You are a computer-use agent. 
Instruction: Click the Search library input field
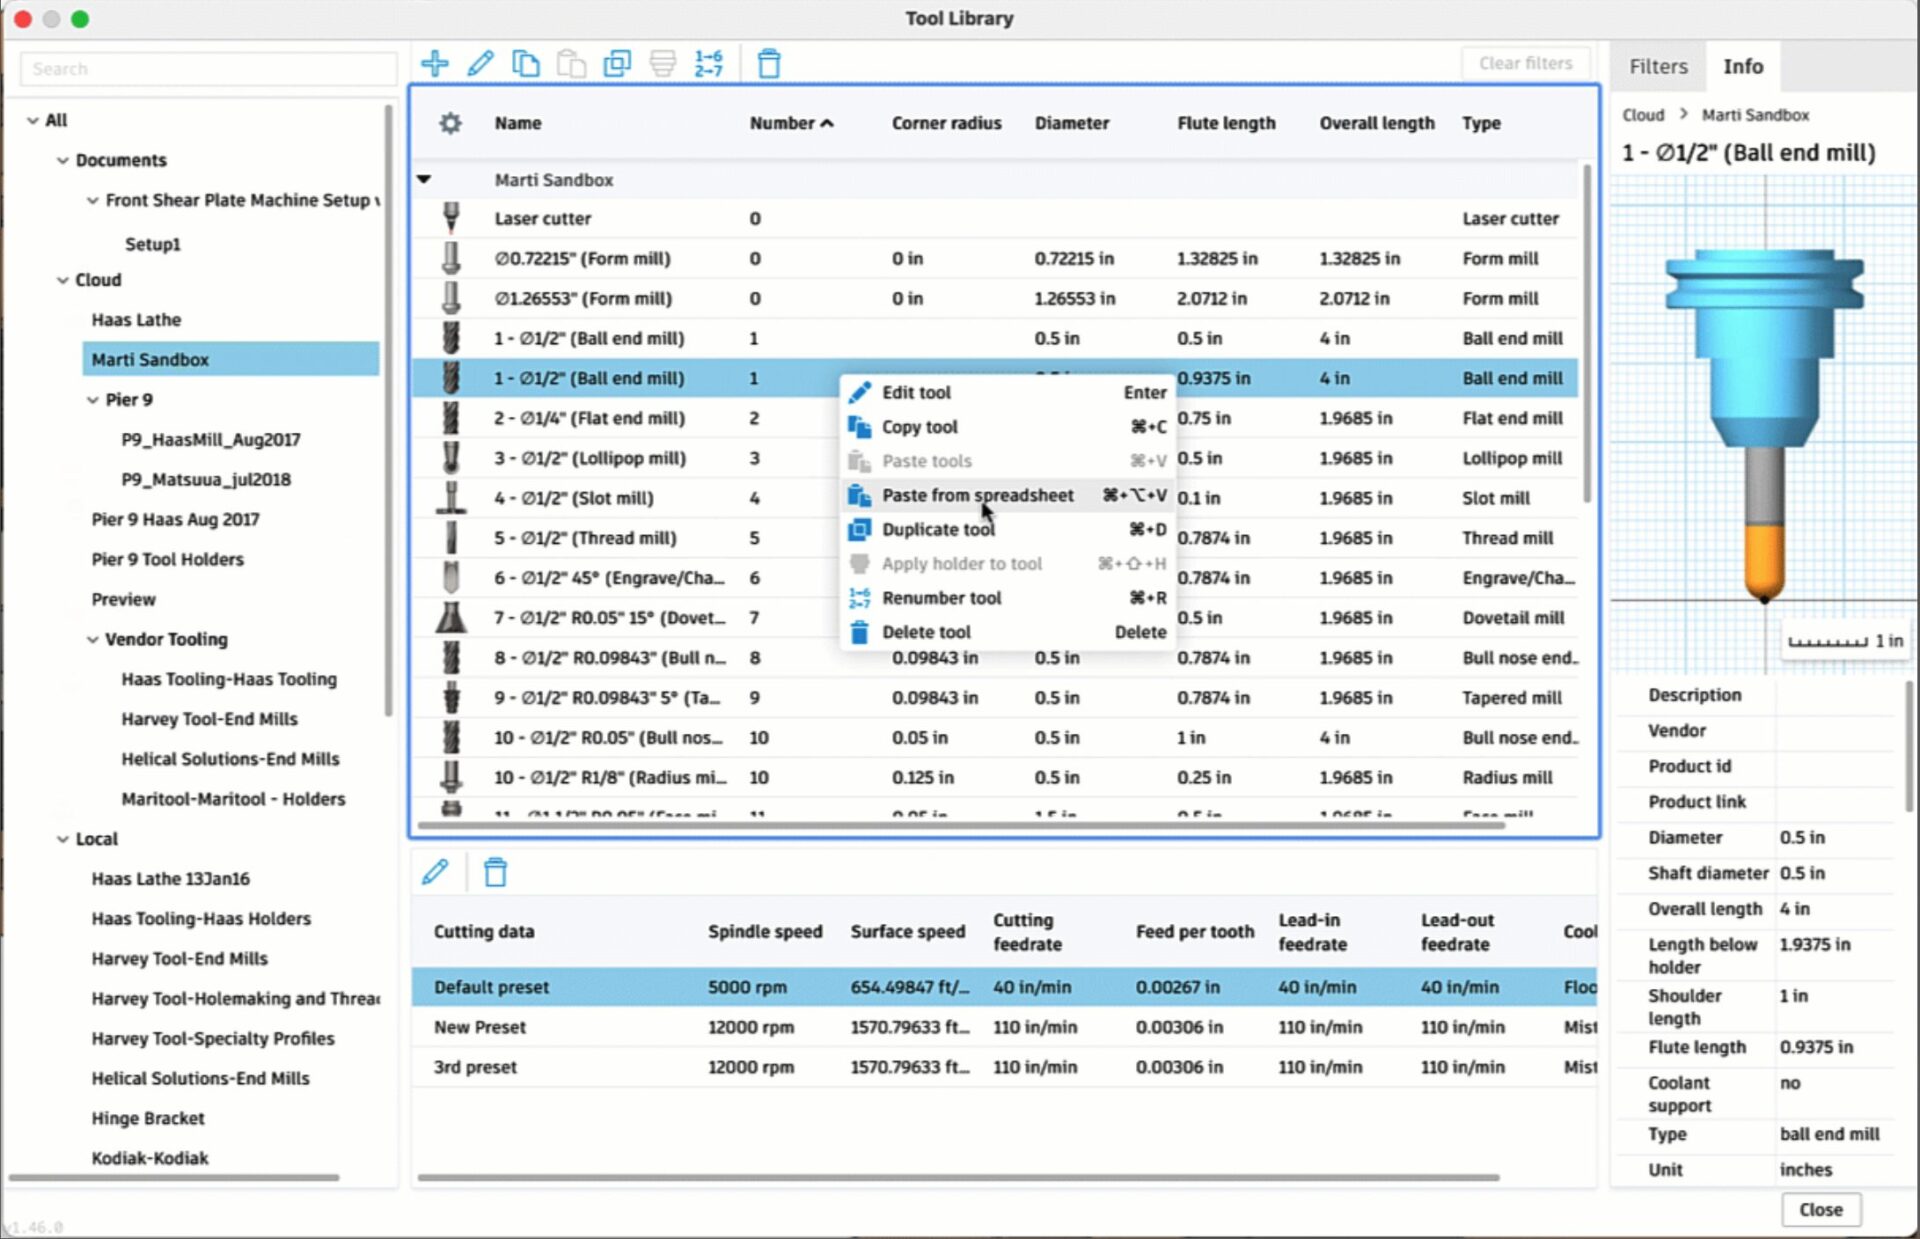pyautogui.click(x=208, y=69)
